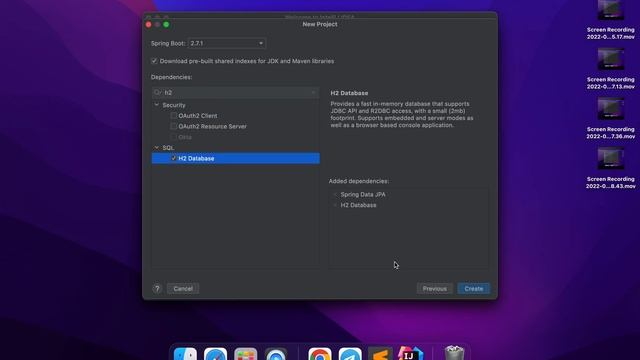Click the Create button
Screen dimensions: 640x360
(473, 289)
